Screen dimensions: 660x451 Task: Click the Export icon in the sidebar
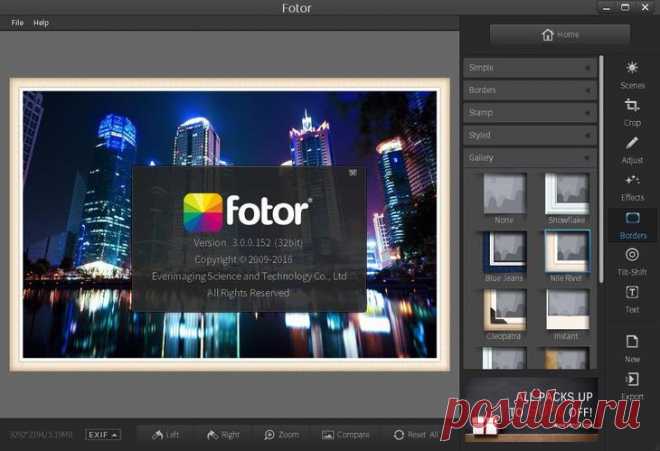(x=632, y=385)
